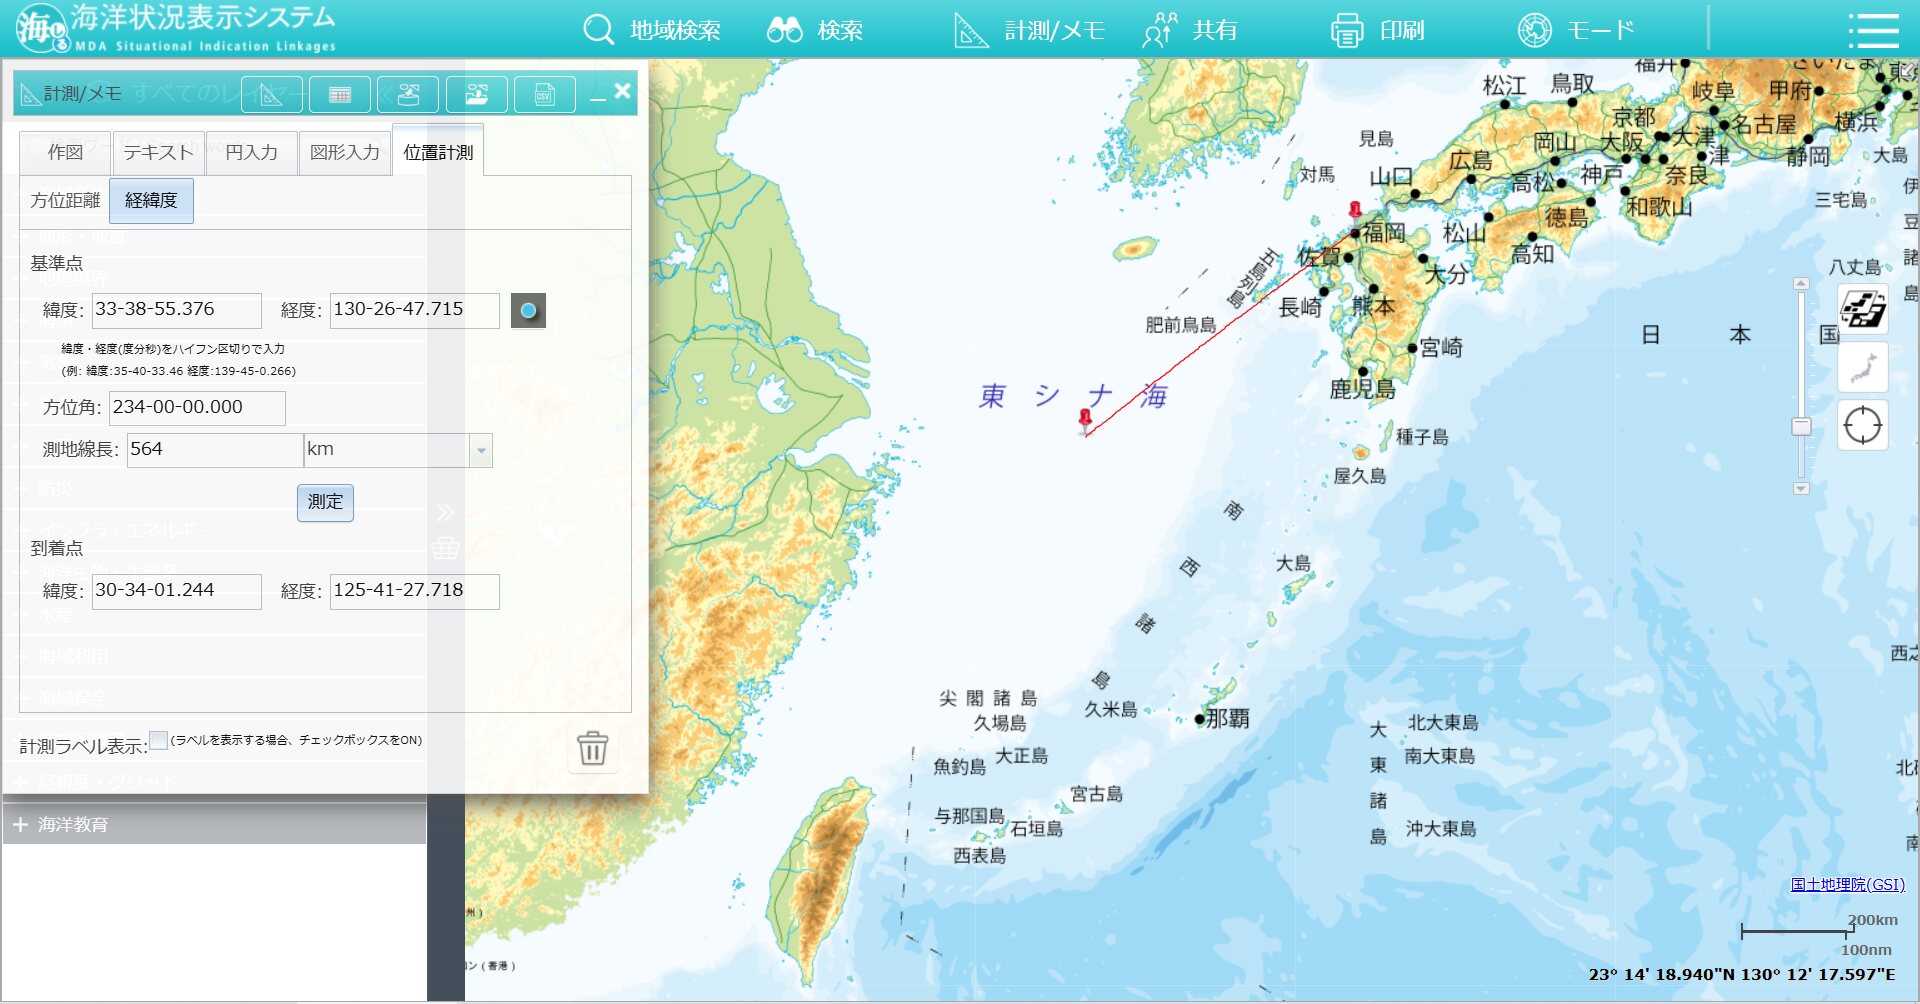Click the map zoom slider handle
Screen dimensions: 1920x1004
(x=1801, y=427)
